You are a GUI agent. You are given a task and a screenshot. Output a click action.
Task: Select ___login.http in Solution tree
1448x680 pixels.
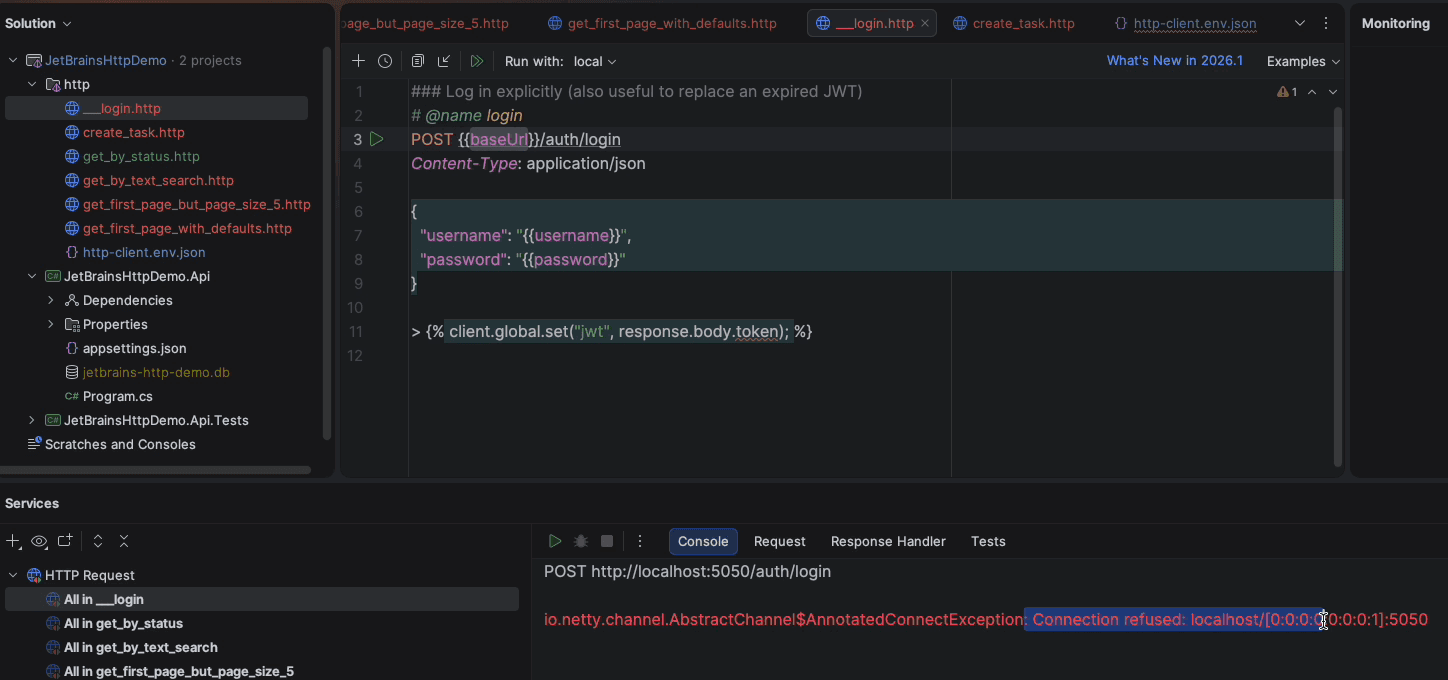pos(157,108)
